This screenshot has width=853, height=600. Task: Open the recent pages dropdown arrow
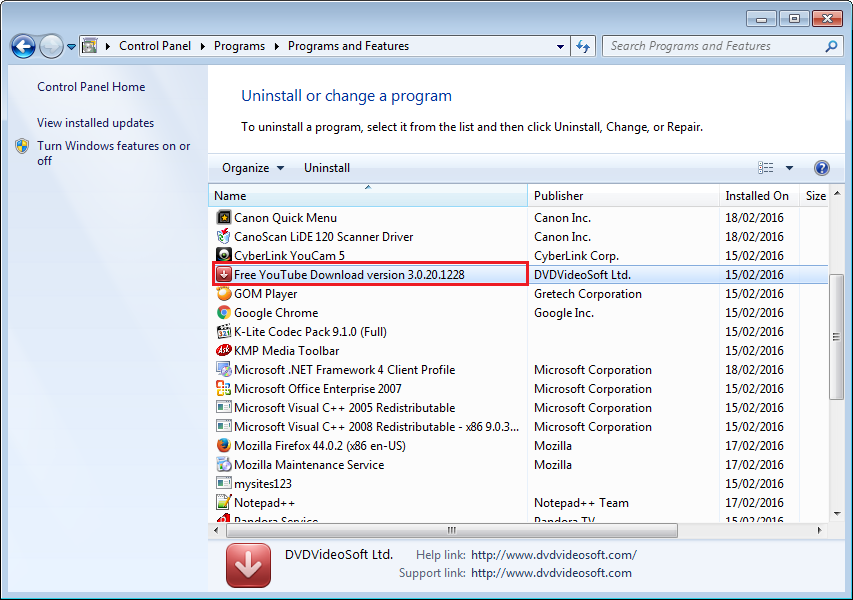[71, 47]
